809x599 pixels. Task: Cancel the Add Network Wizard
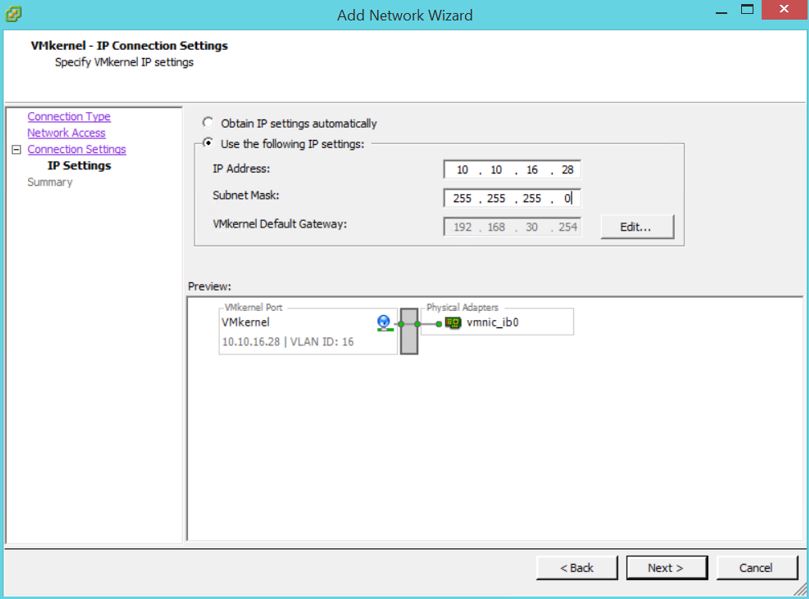[757, 568]
